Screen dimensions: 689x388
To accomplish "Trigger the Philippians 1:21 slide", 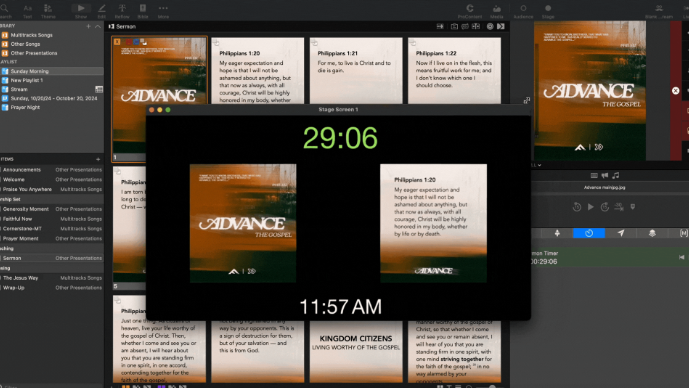I will 356,71.
